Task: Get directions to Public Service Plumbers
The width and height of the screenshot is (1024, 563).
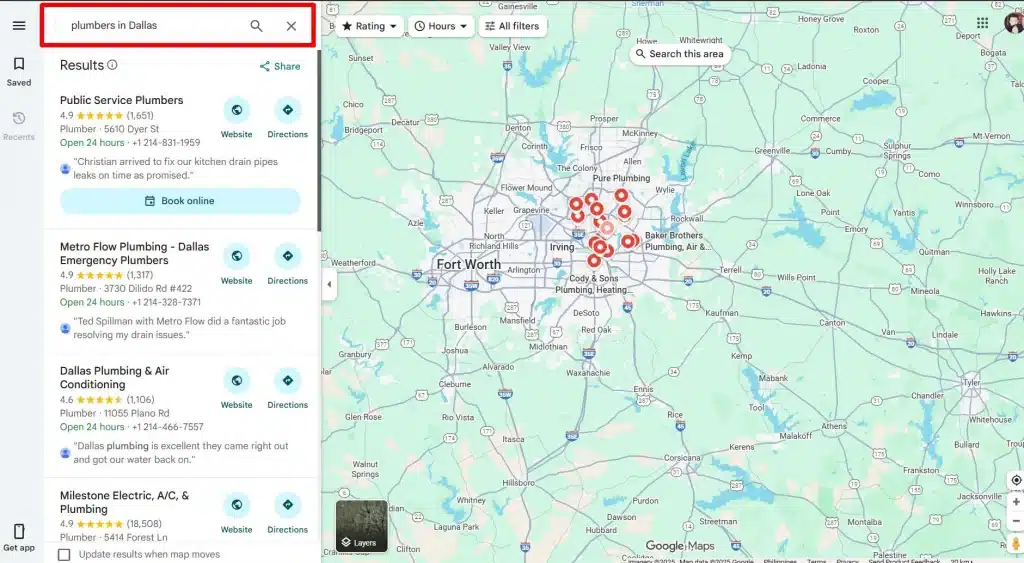Action: coord(287,110)
